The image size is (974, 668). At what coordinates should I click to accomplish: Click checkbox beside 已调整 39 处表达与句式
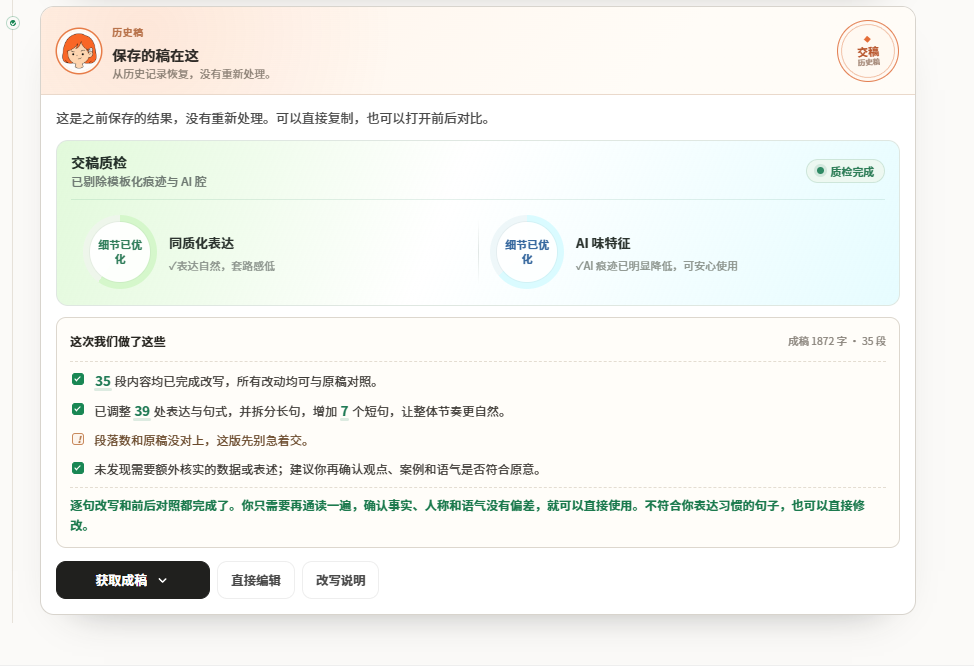pyautogui.click(x=78, y=409)
